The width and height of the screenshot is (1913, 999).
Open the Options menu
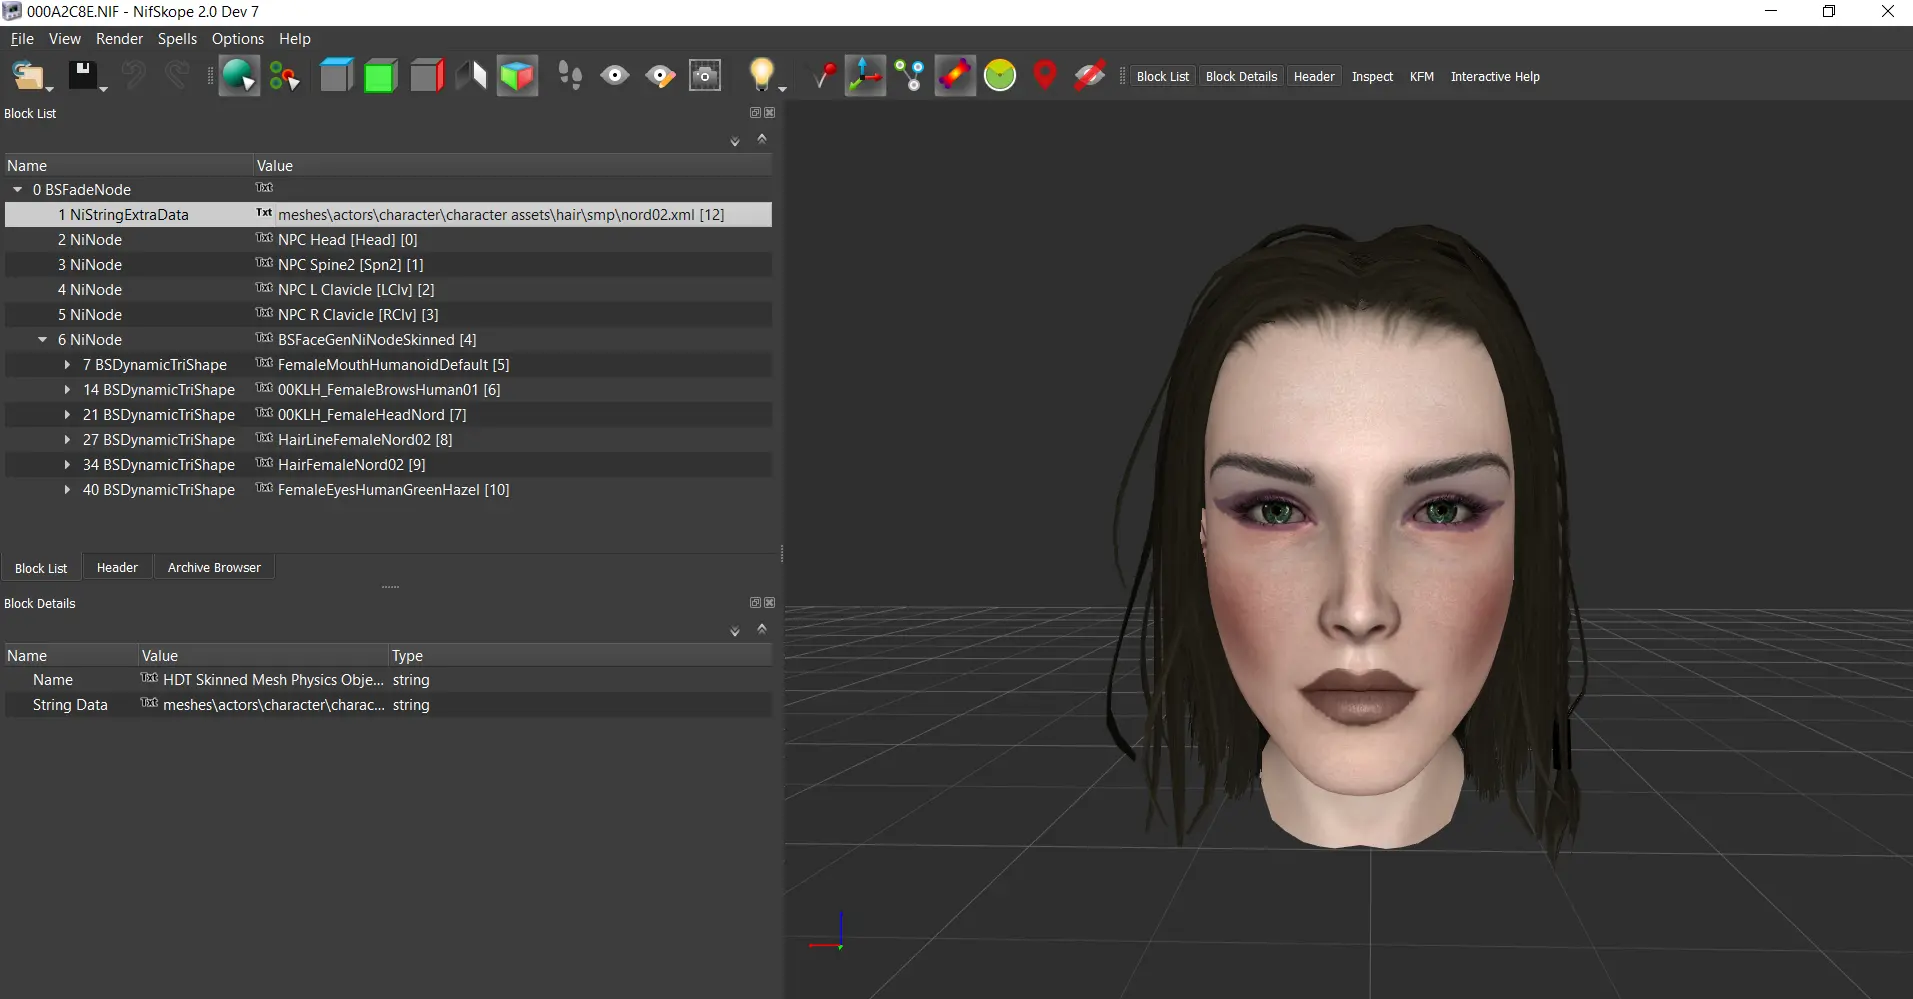click(238, 39)
